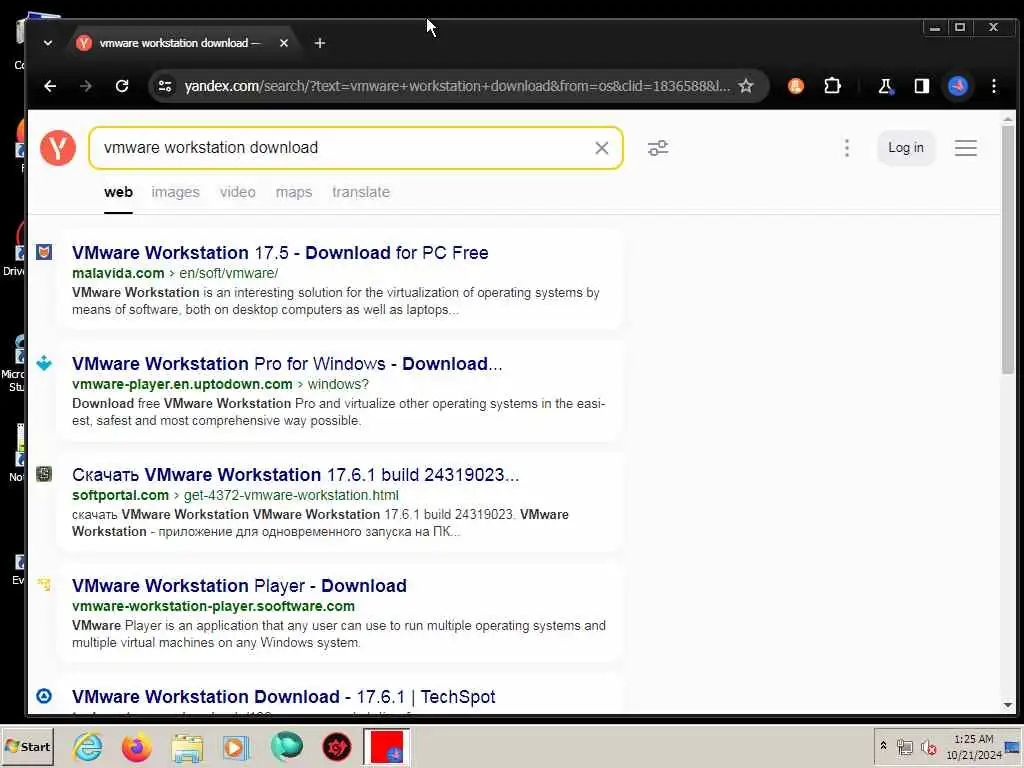Switch to the translate tab
Image resolution: width=1024 pixels, height=768 pixels.
click(x=361, y=192)
